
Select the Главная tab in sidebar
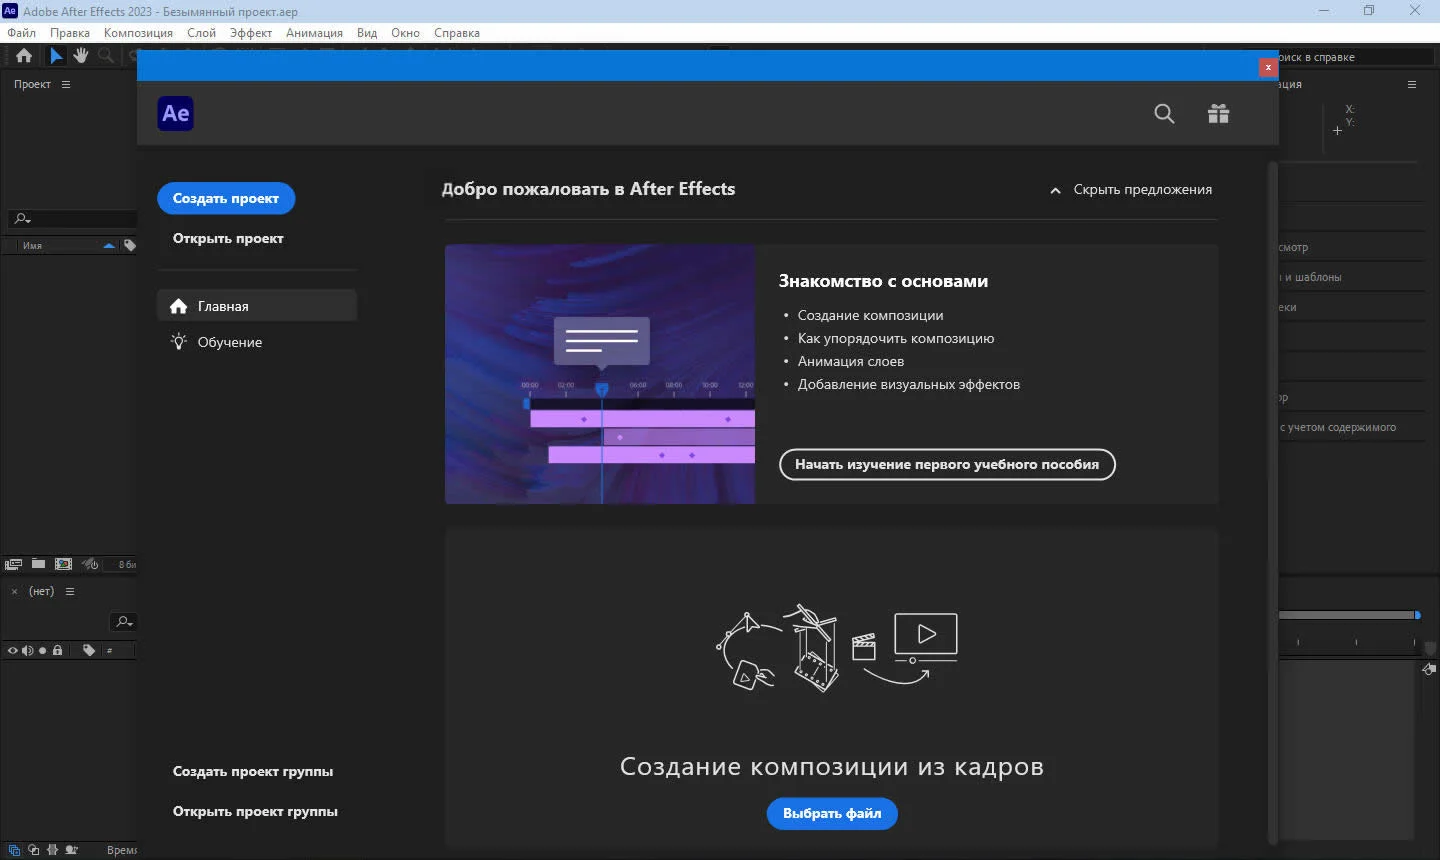257,306
